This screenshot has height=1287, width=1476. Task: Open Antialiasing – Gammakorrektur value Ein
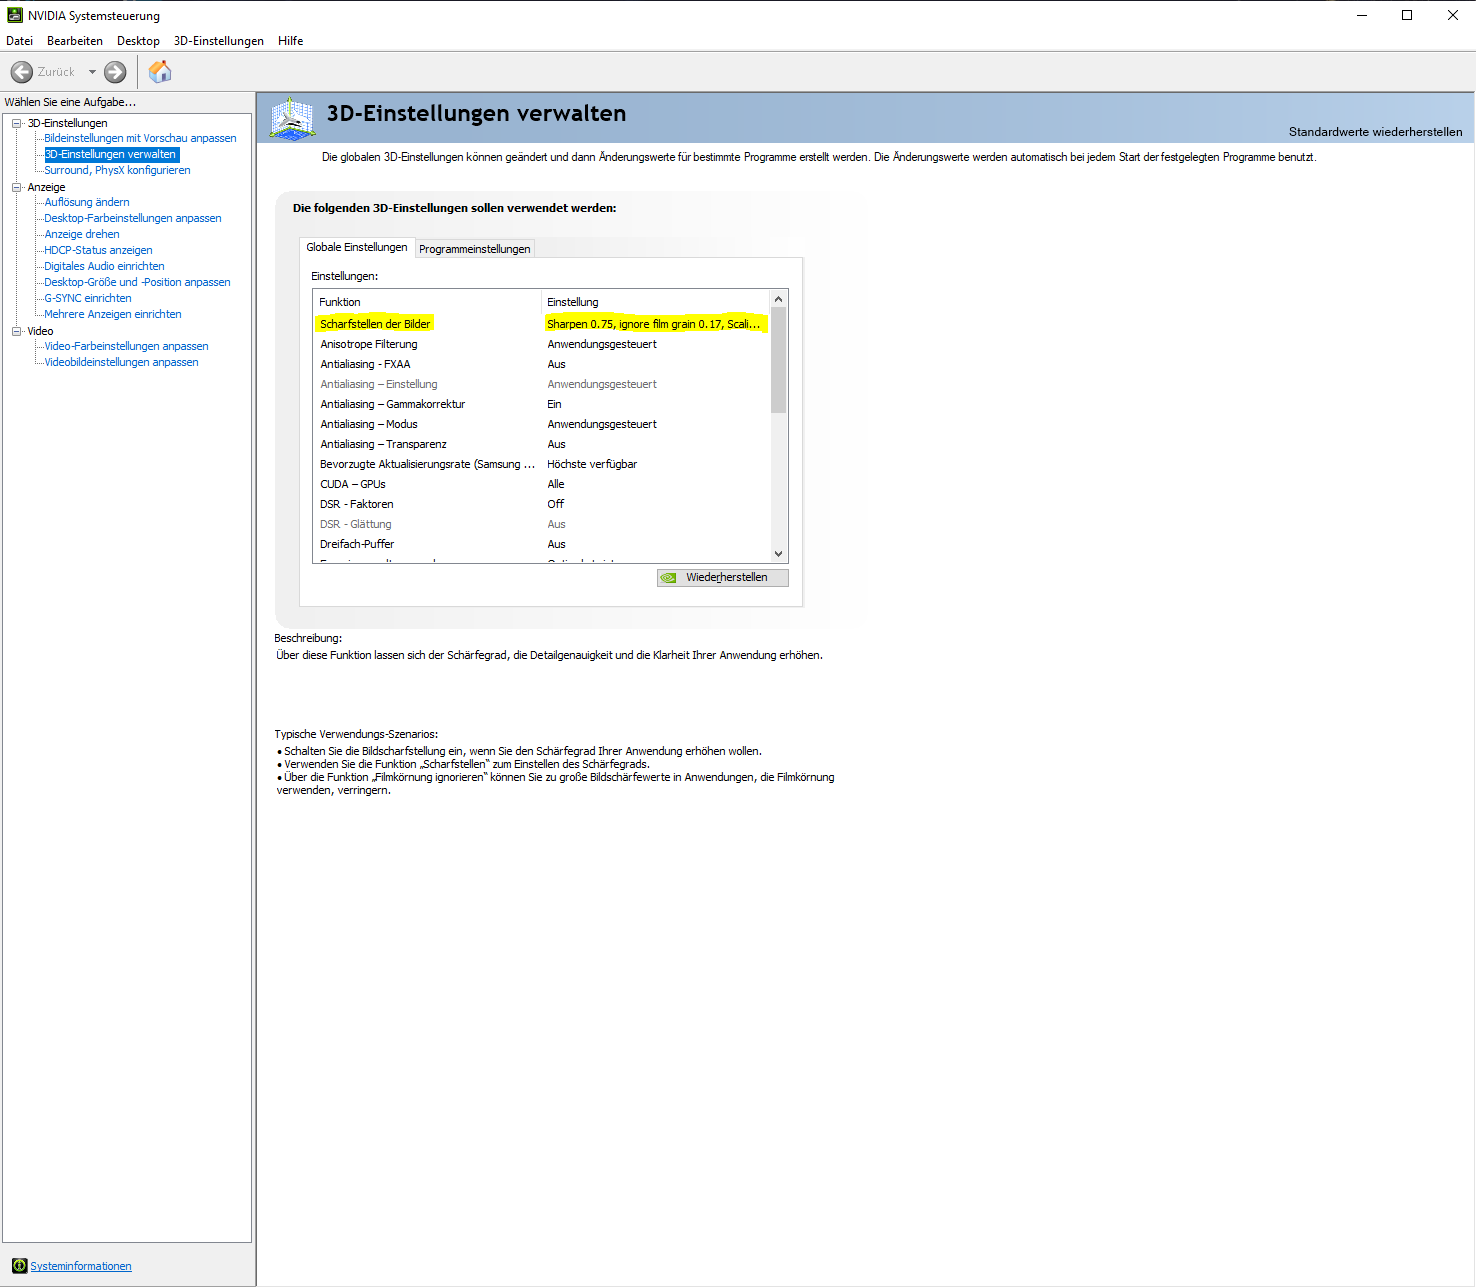(554, 404)
